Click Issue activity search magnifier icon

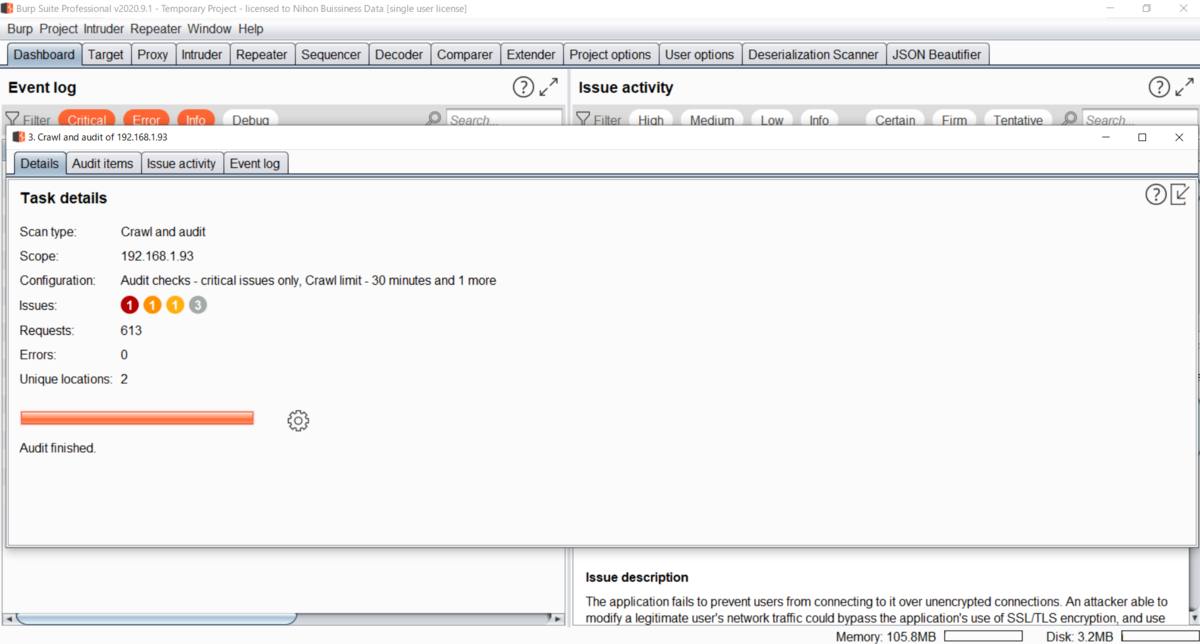click(1069, 120)
